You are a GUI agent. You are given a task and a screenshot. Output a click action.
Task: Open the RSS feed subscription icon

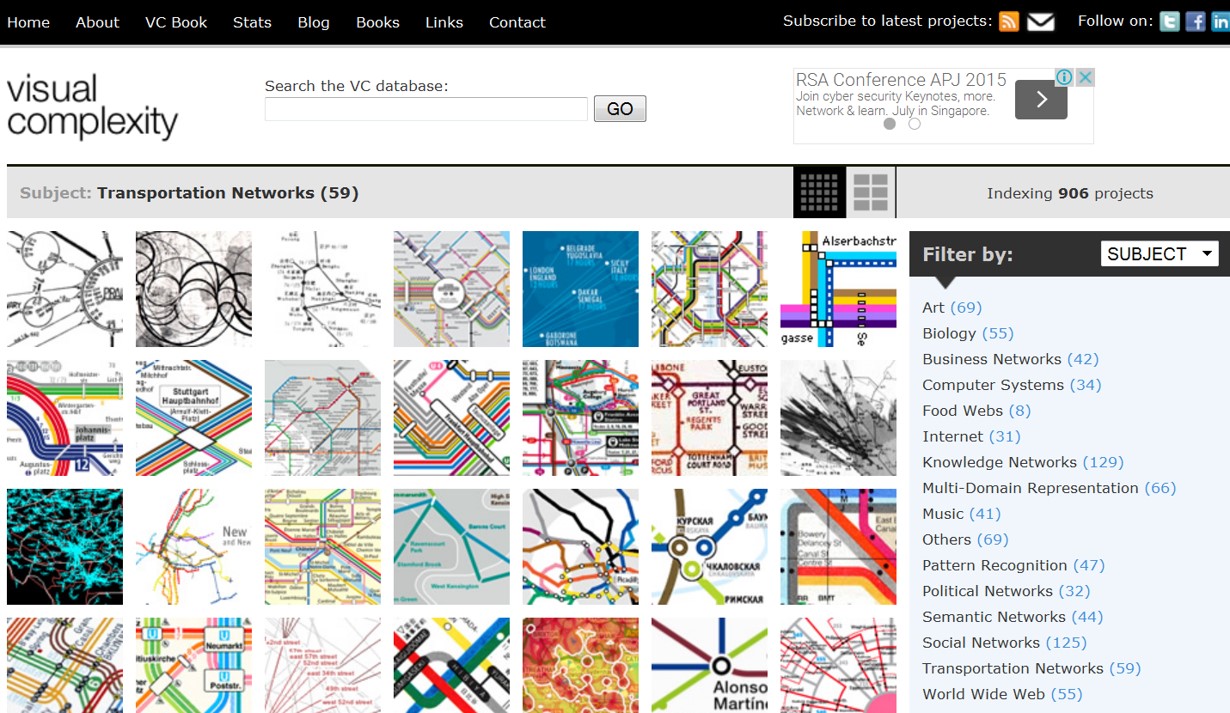(1009, 22)
